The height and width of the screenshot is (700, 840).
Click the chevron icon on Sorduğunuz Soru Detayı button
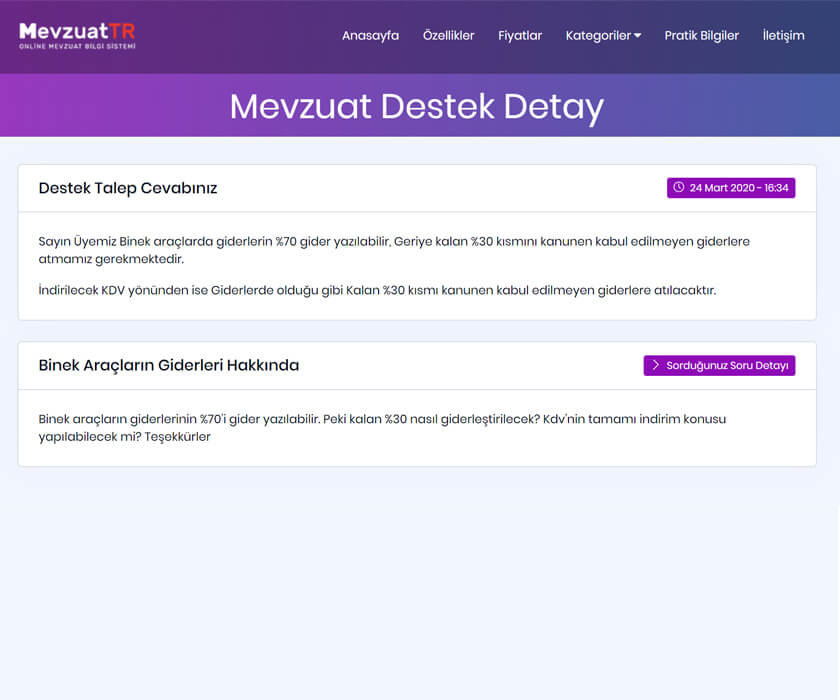(x=657, y=365)
